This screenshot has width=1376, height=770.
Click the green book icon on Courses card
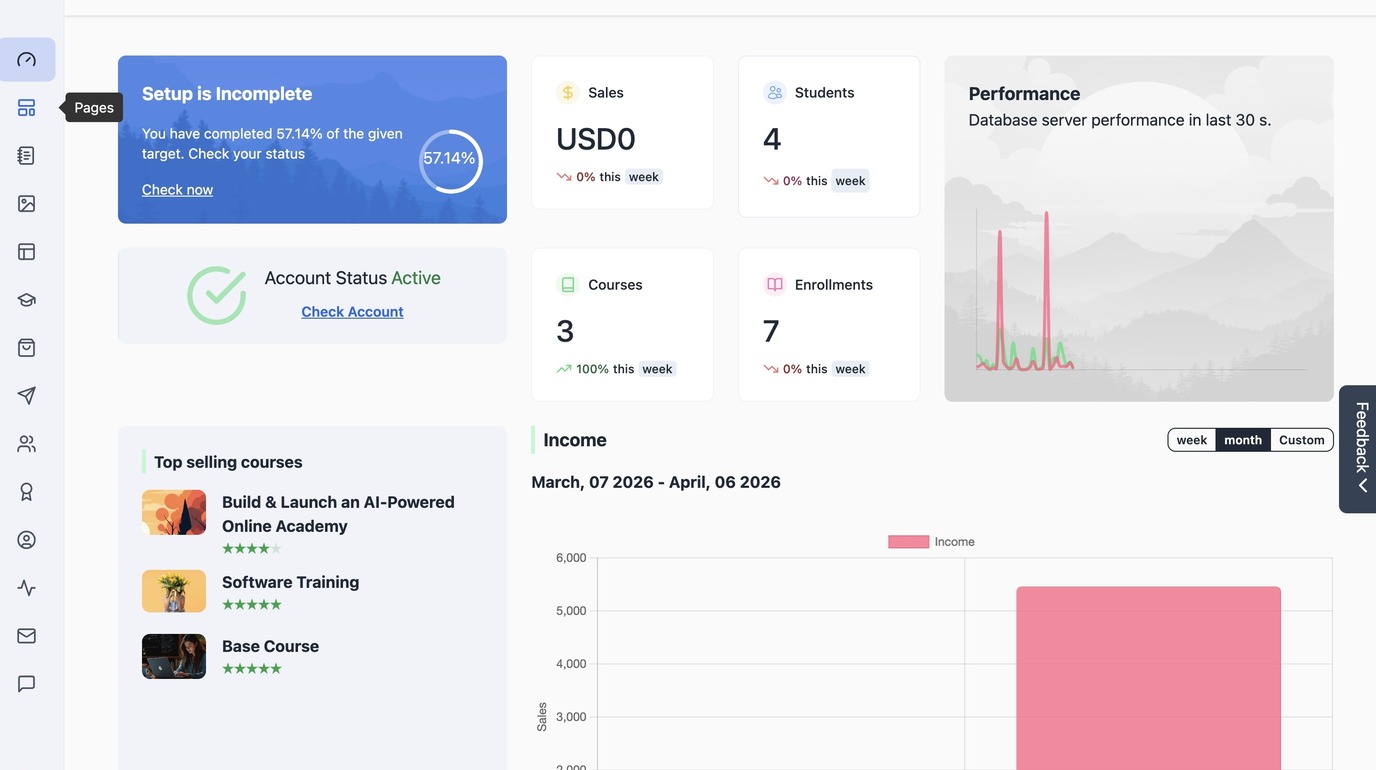[x=568, y=285]
